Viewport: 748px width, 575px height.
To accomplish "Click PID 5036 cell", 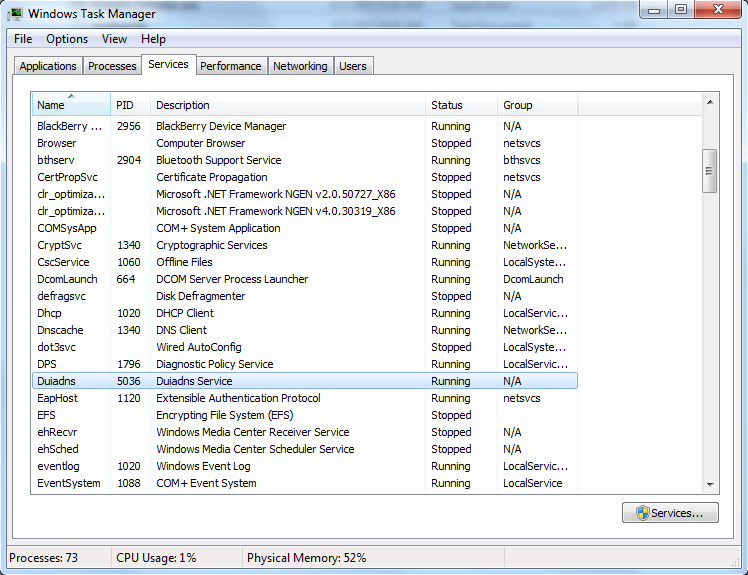I will click(129, 381).
